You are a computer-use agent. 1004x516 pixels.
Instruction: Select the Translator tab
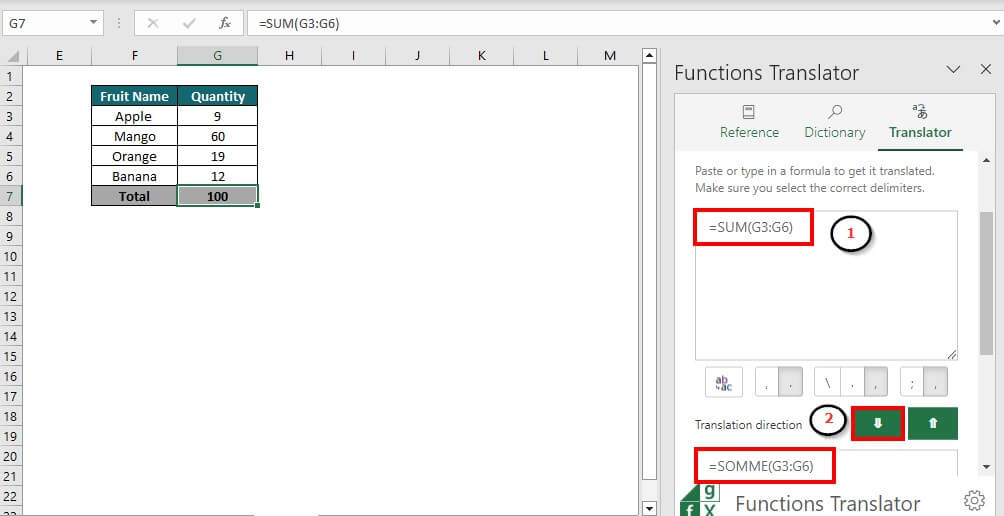pos(920,122)
